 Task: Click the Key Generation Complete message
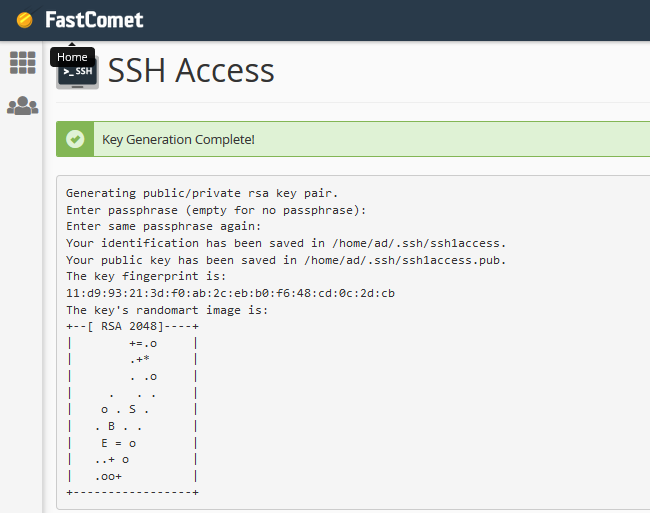pyautogui.click(x=178, y=139)
